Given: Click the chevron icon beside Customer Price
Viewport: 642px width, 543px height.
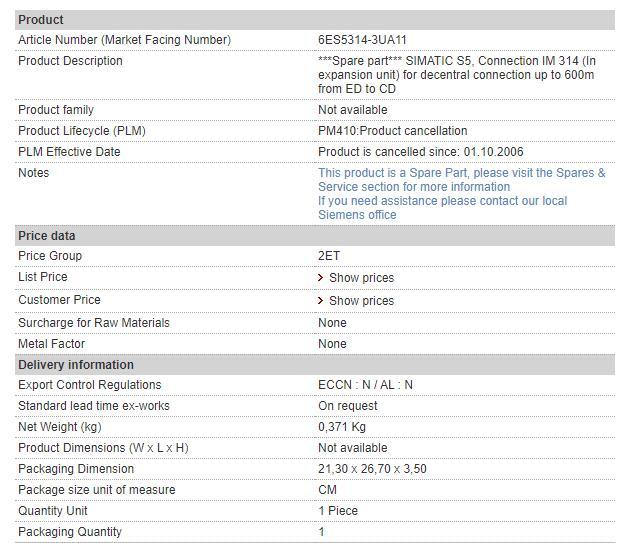Looking at the screenshot, I should coord(321,301).
